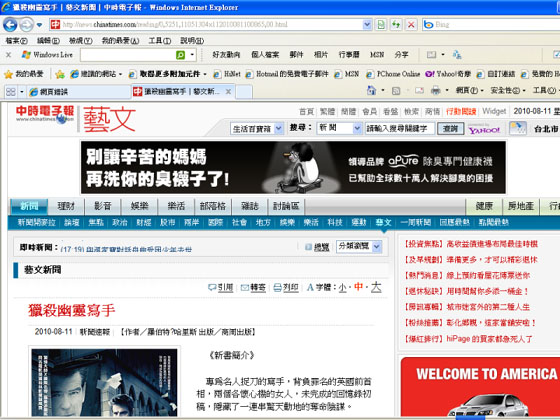Open 個人檔案 in the Windows Live toolbar

(265, 55)
